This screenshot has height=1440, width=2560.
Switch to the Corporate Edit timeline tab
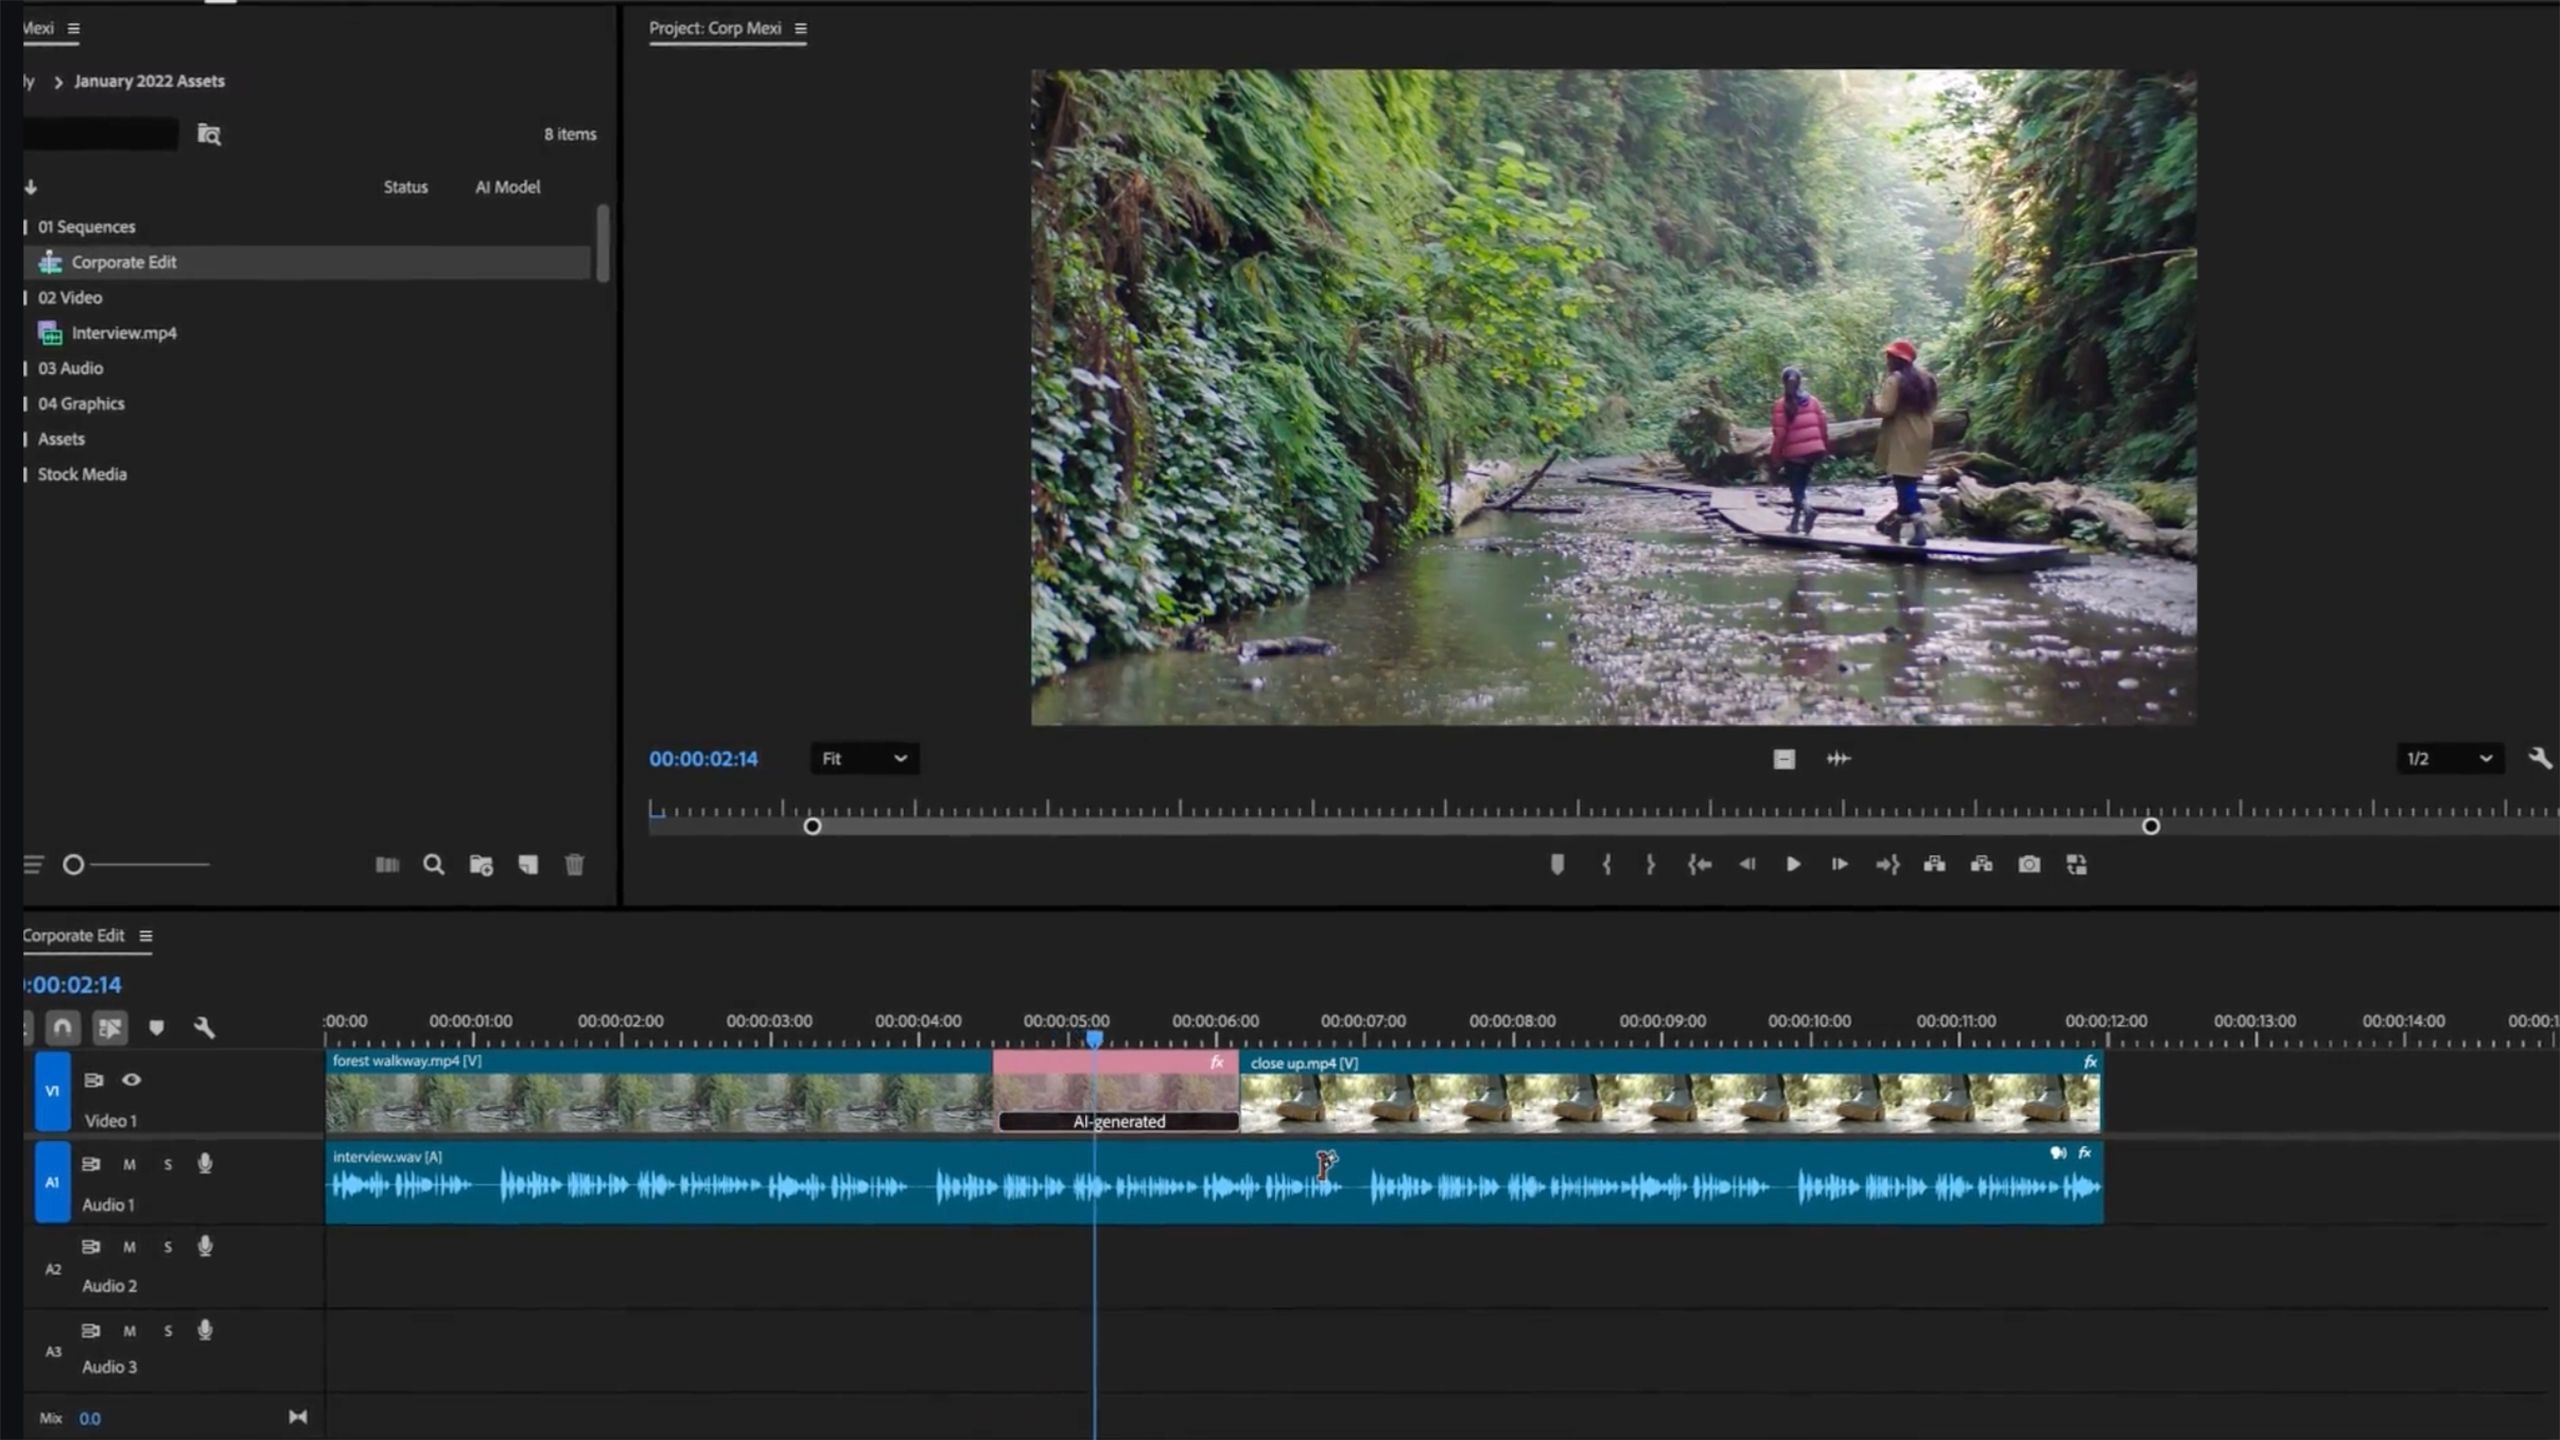click(73, 936)
